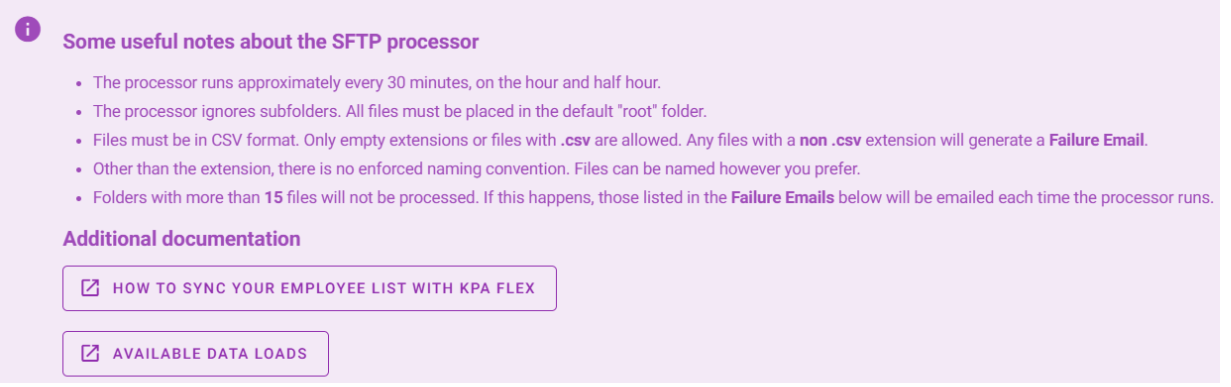The width and height of the screenshot is (1231, 387).
Task: Click the bold "non .csv" text
Action: pyautogui.click(x=829, y=140)
